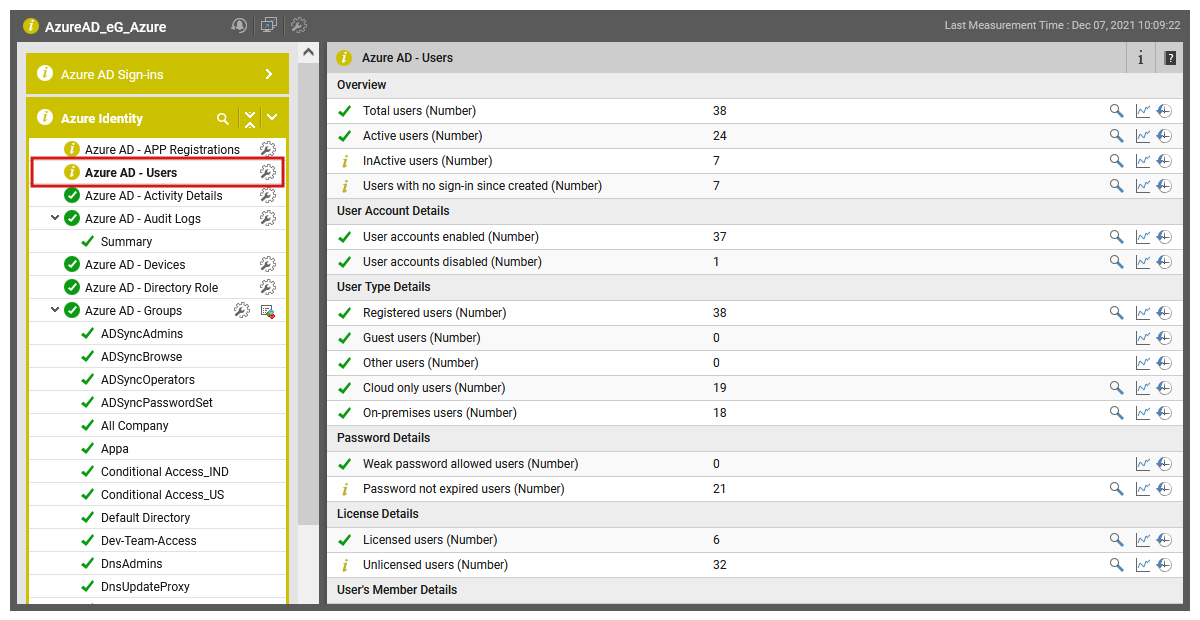Open the Summary descriptor under Audit Logs
The width and height of the screenshot is (1200, 620).
pos(126,241)
